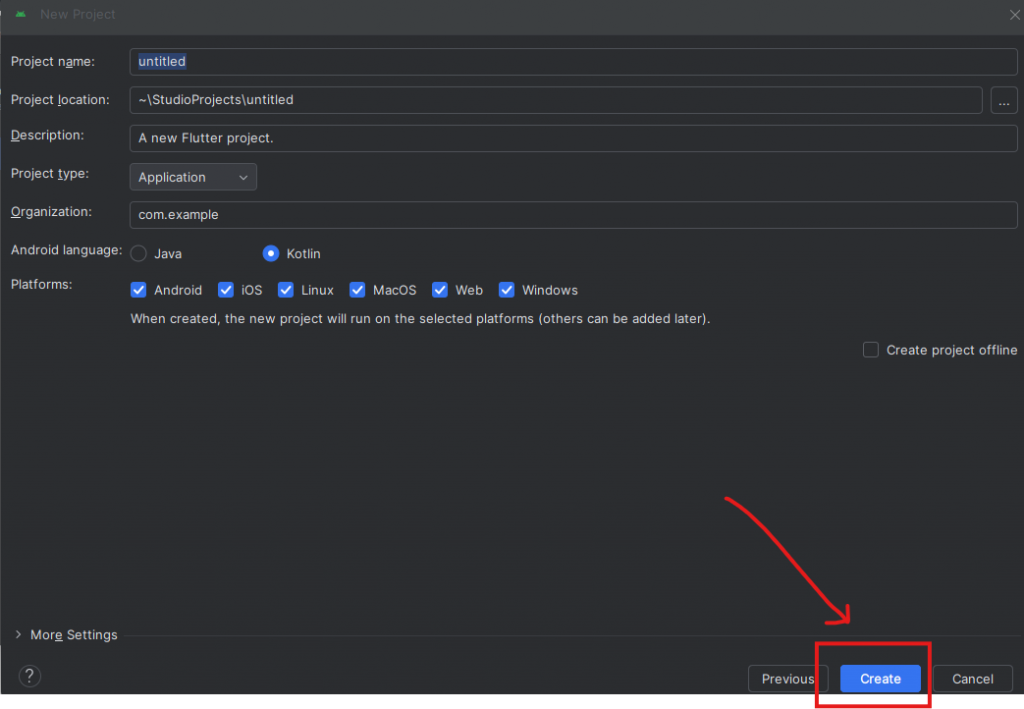Image resolution: width=1024 pixels, height=709 pixels.
Task: Click the browse folder ellipsis button
Action: pos(1004,101)
